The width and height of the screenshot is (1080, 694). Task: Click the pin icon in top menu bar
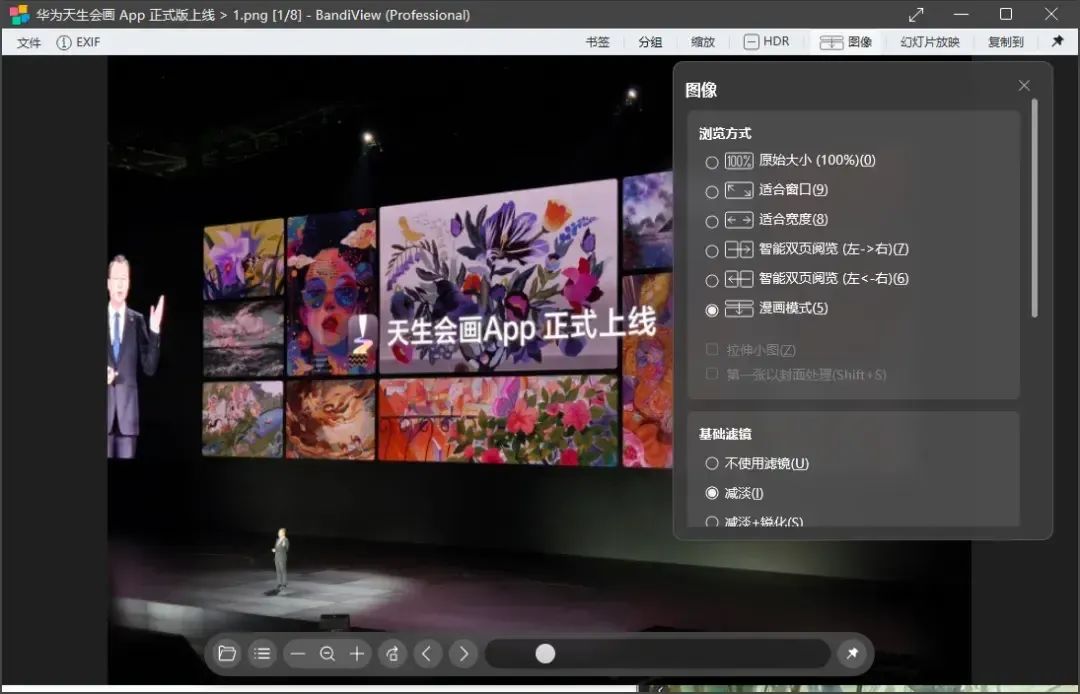1057,41
